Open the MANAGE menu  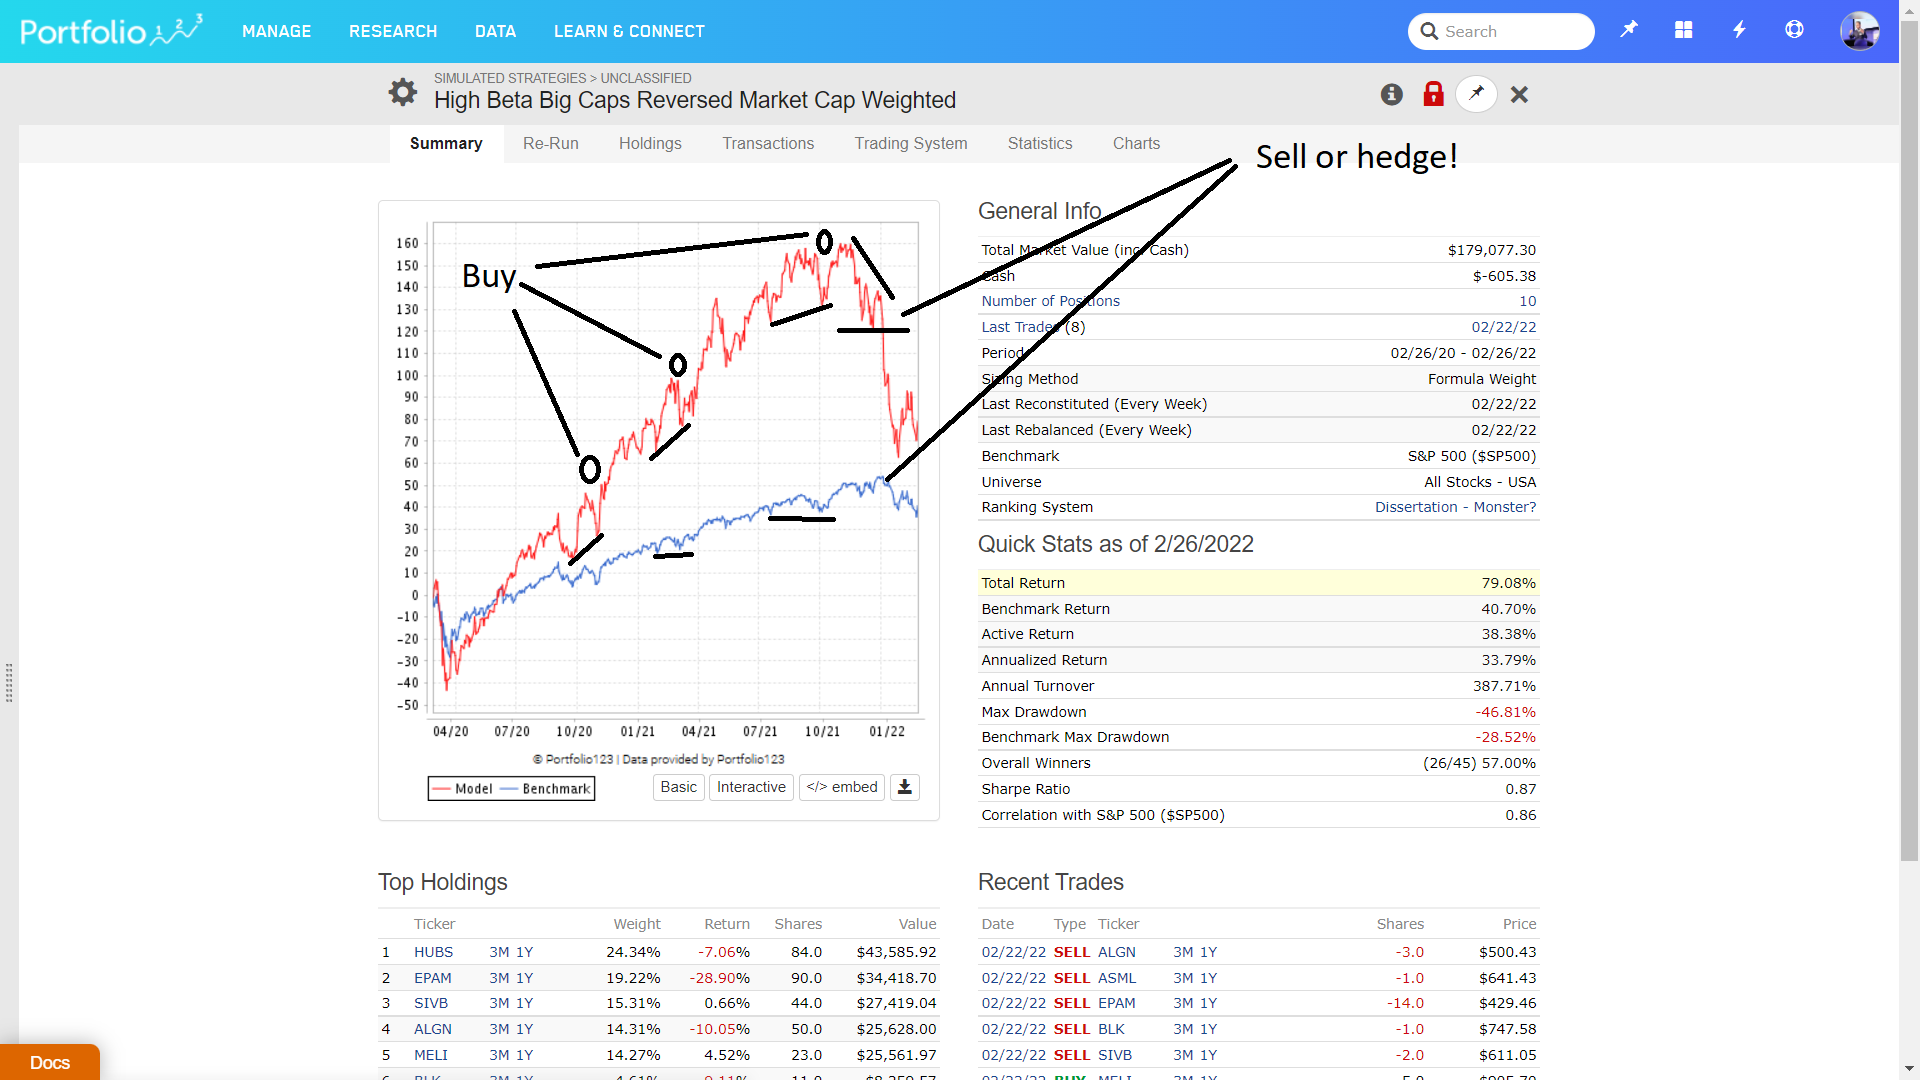coord(276,31)
